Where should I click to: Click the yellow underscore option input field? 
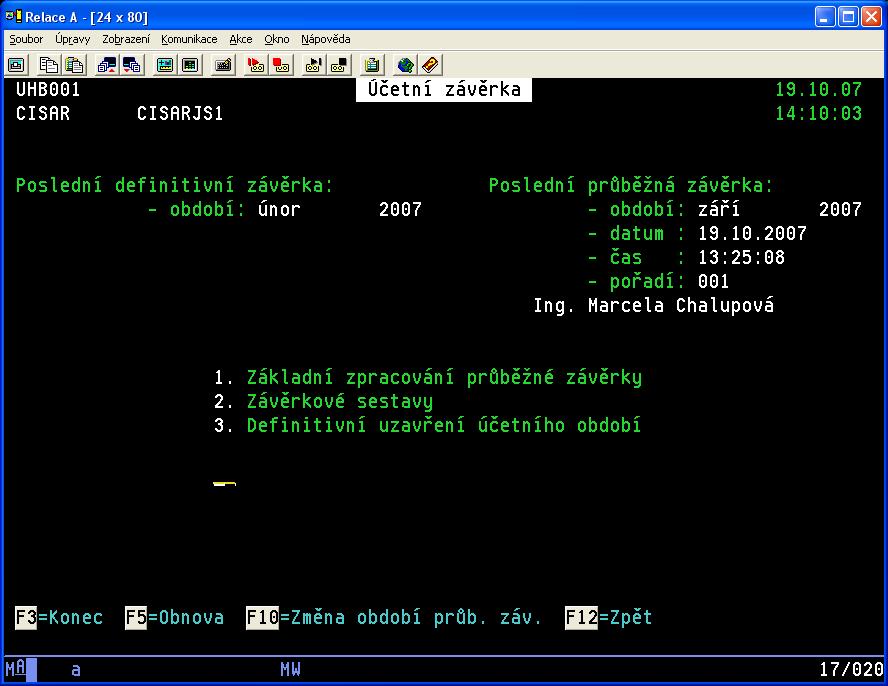tap(224, 484)
